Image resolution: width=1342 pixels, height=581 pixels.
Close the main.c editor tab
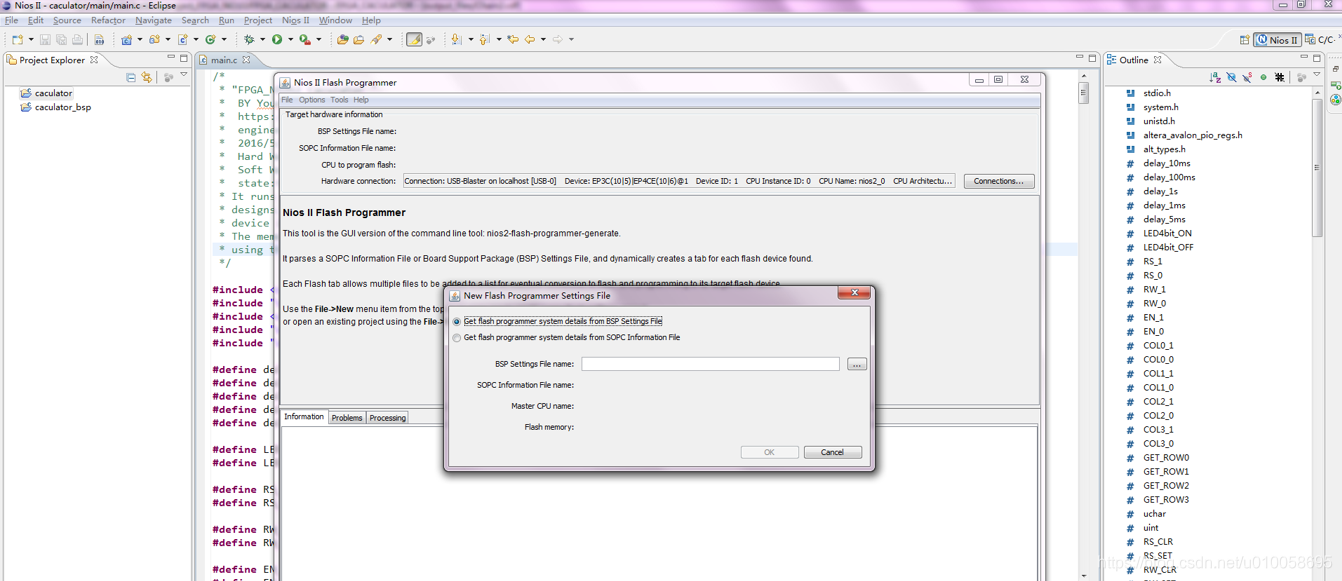click(x=246, y=60)
